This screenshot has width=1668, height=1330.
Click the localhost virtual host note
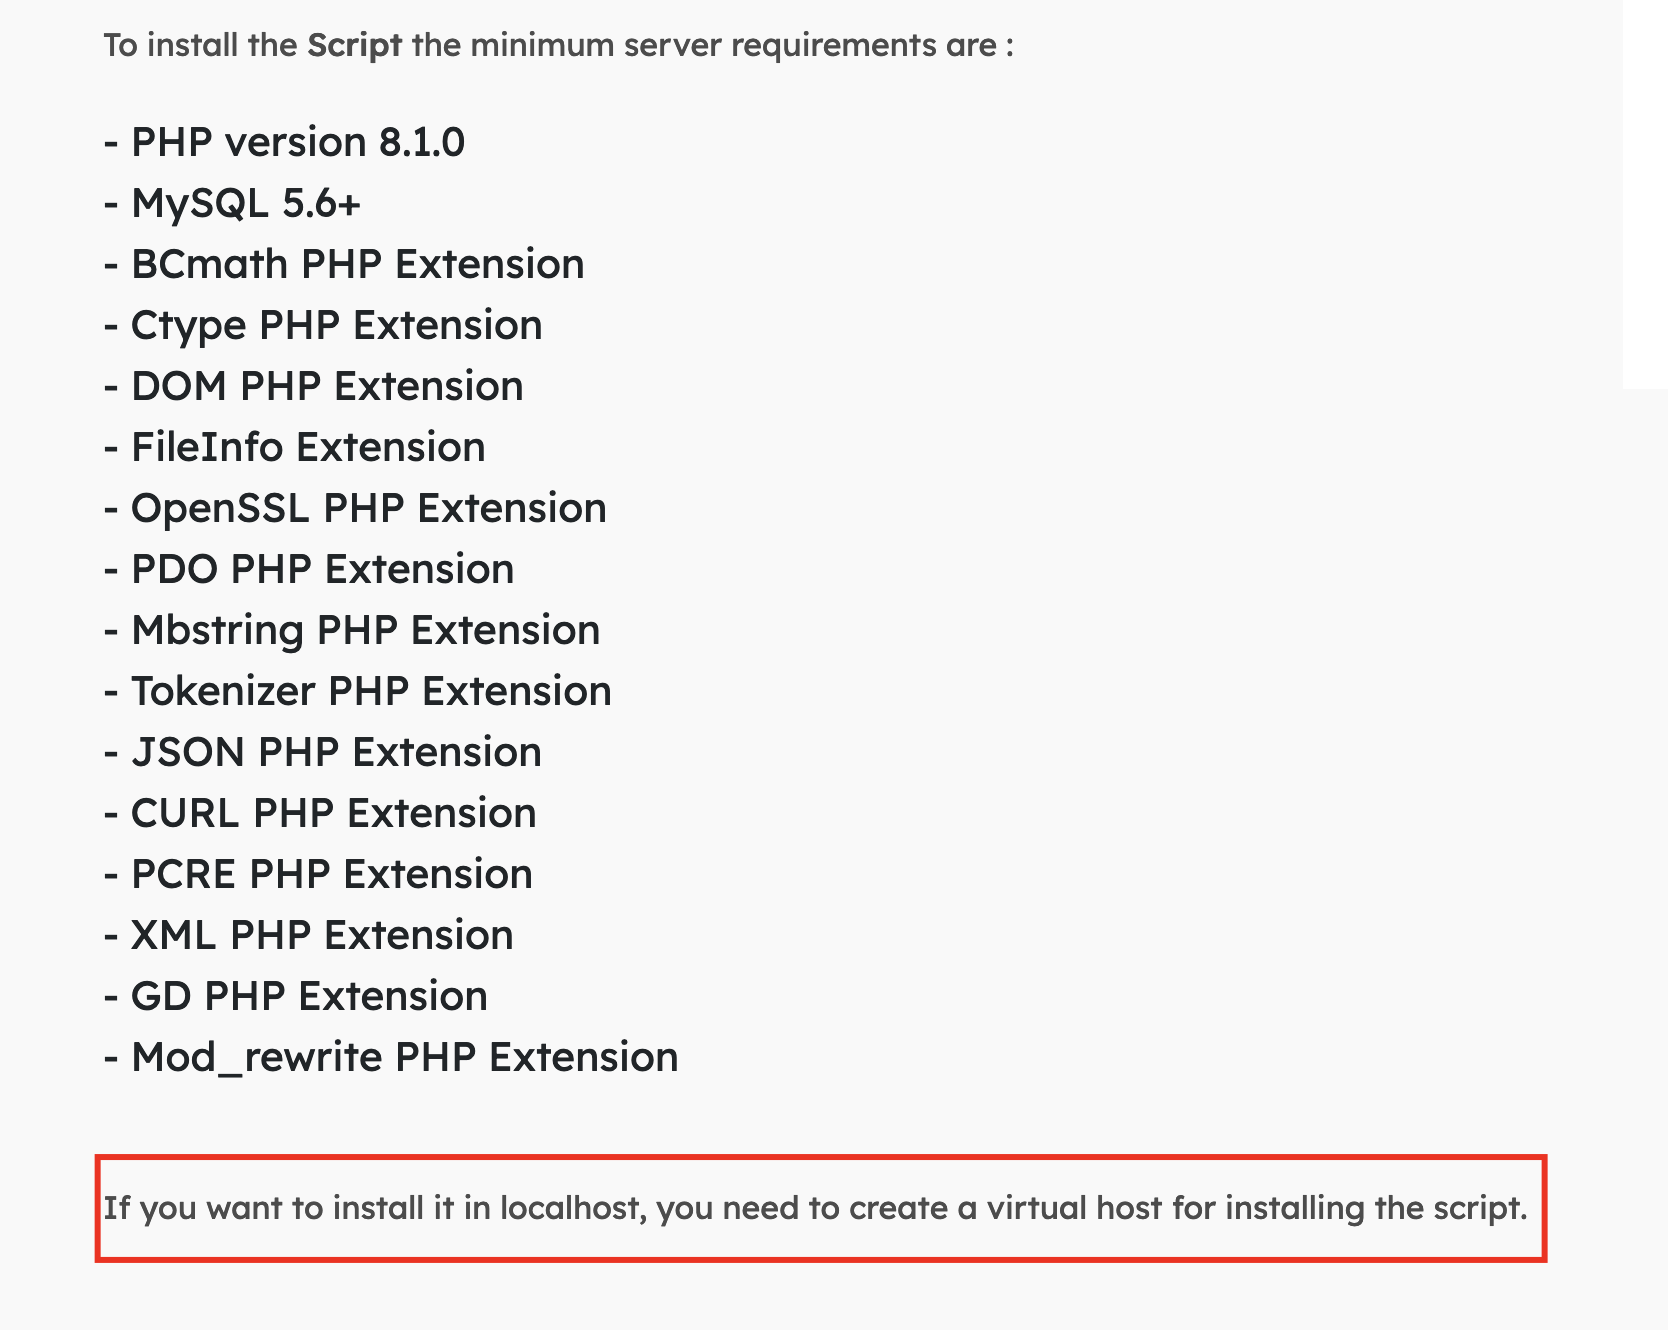tap(816, 1208)
